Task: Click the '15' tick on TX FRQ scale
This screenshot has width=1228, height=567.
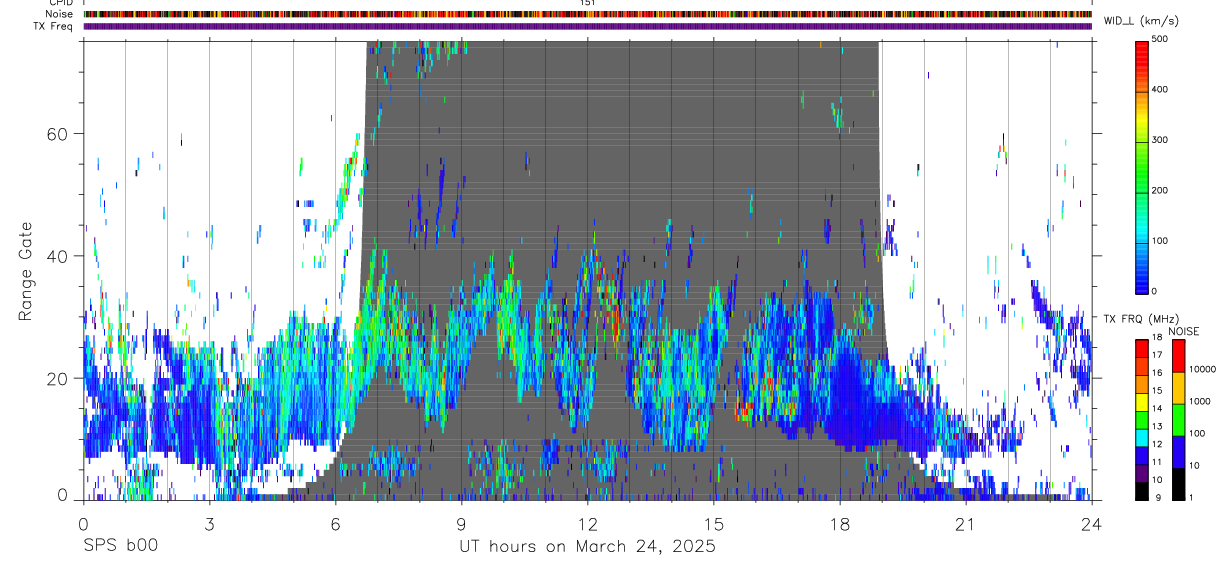Action: pyautogui.click(x=1157, y=391)
